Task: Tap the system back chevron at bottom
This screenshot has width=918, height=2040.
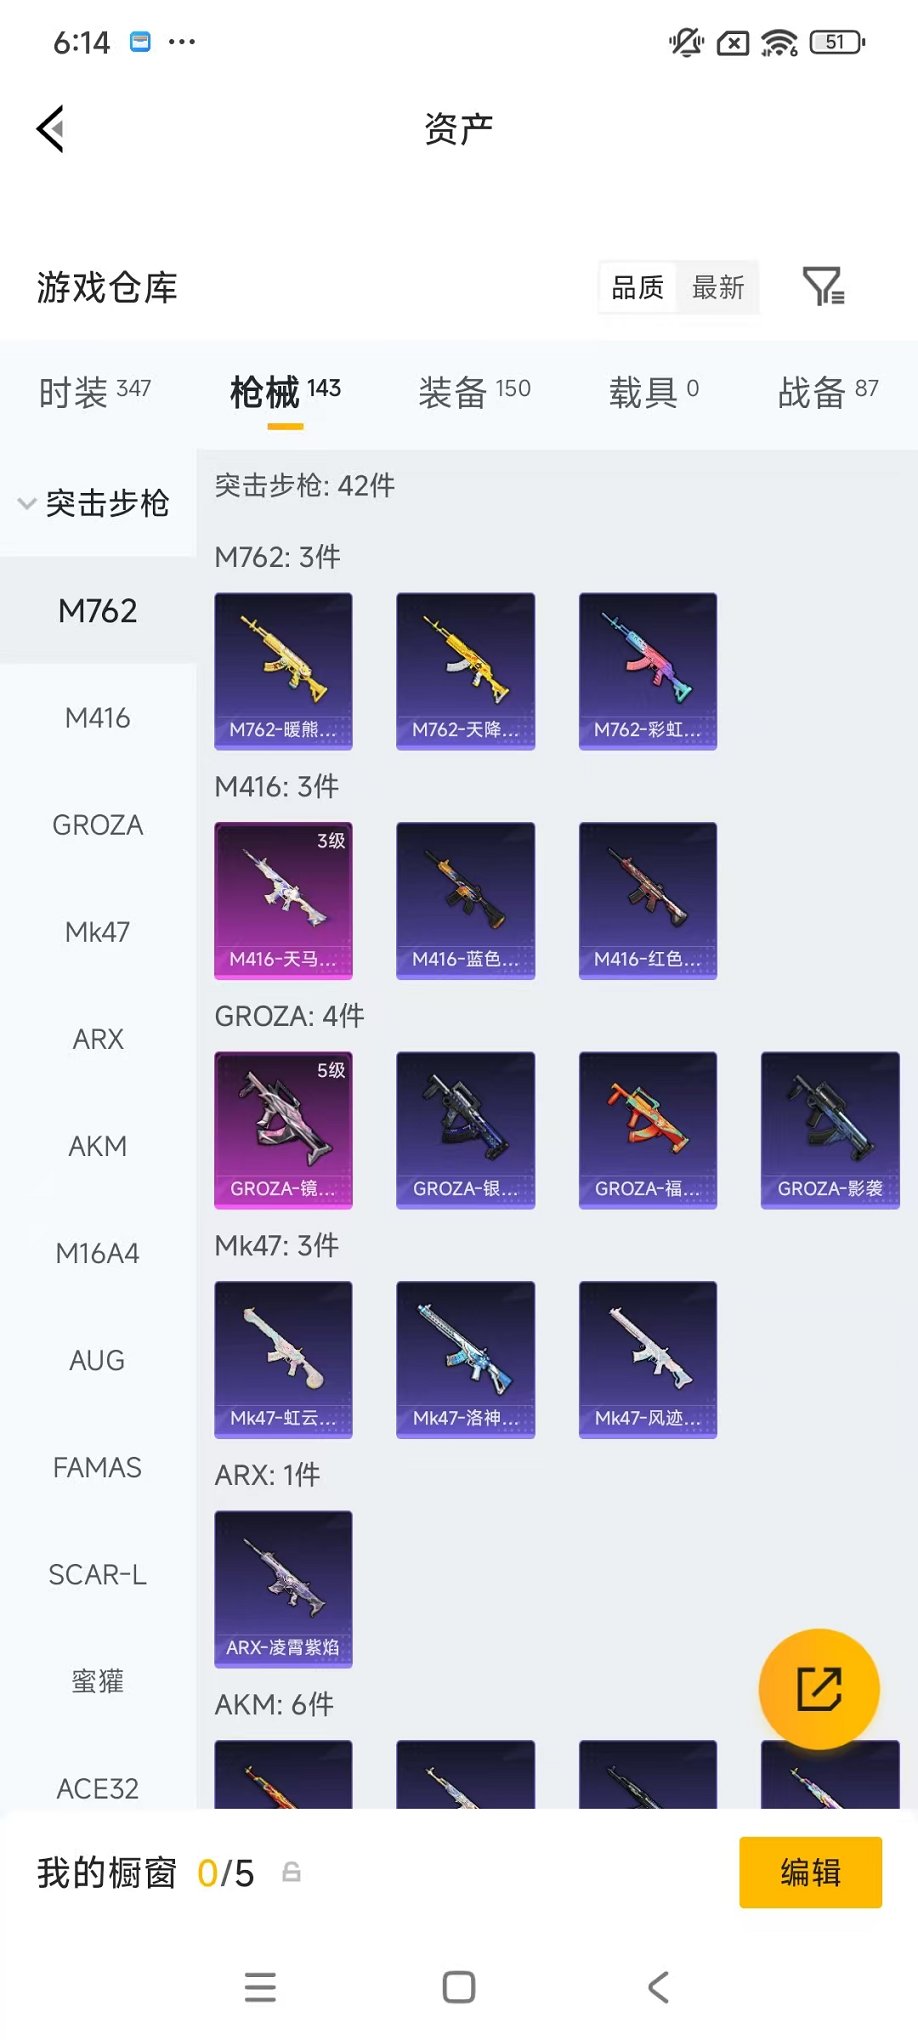Action: point(658,1987)
